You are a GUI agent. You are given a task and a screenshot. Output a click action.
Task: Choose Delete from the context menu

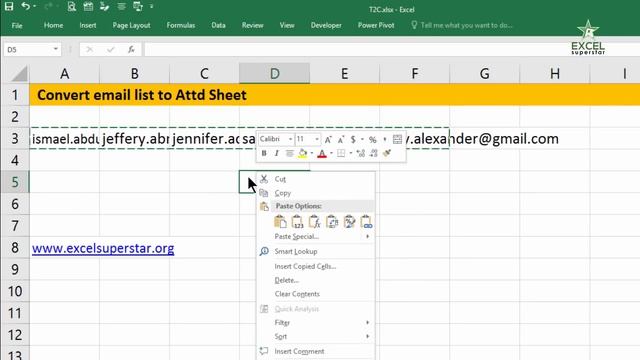pos(316,280)
